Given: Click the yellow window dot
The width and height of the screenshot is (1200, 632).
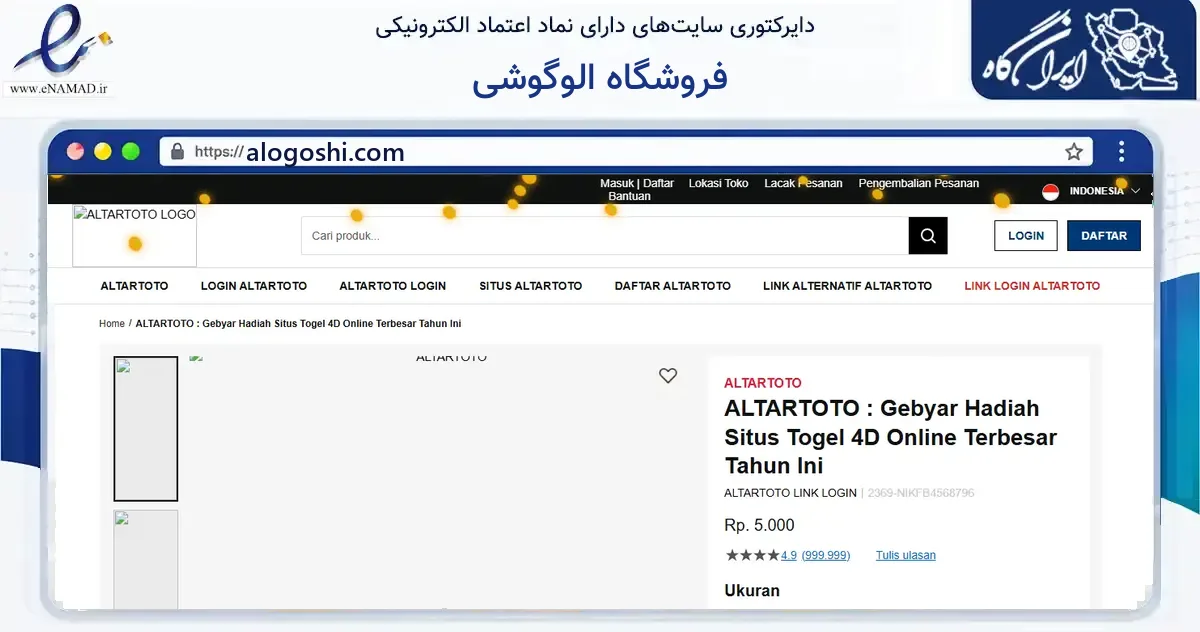Looking at the screenshot, I should (103, 152).
